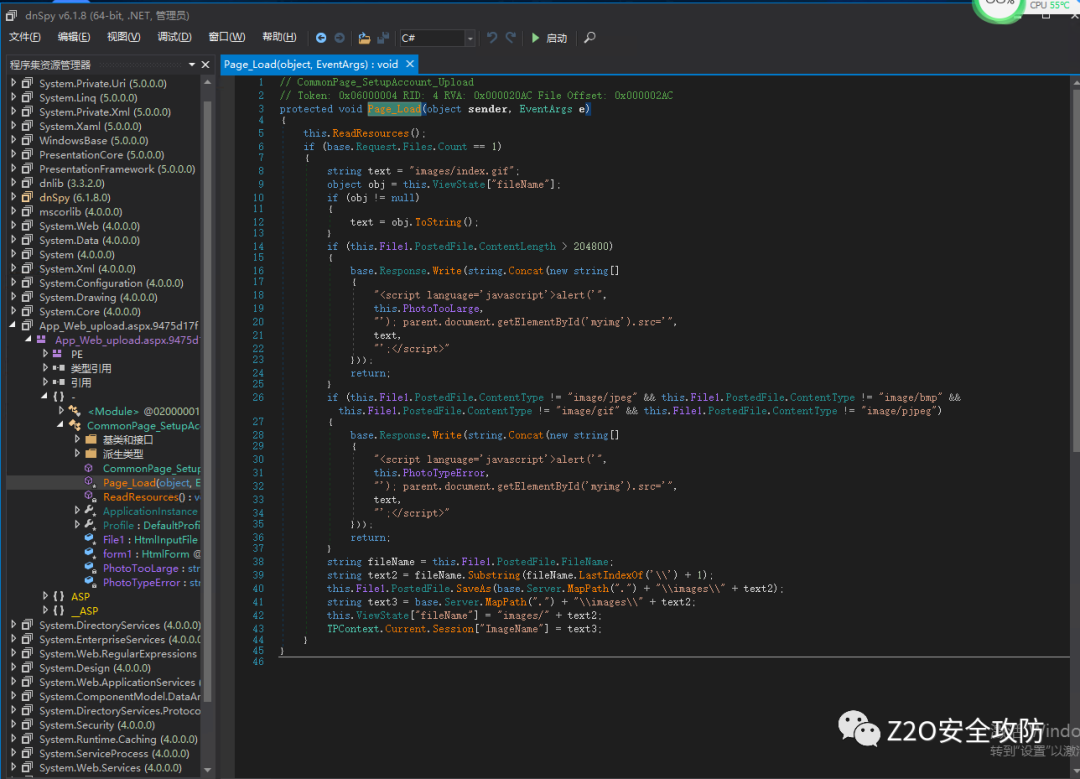Expand the mscorlib (4.0.0.0) node
This screenshot has width=1080, height=779.
pos(13,211)
